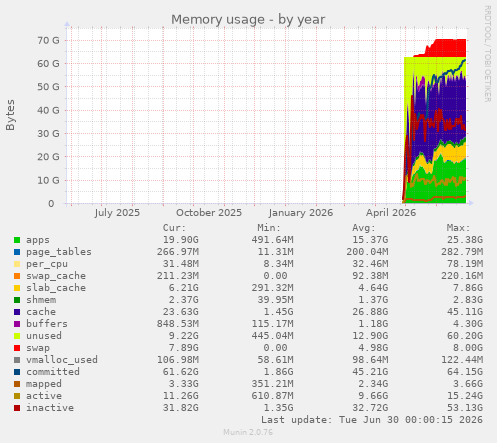Screen dimensions: 497x443
Task: Click the brown mapped legend swatch
Action: pyautogui.click(x=17, y=384)
